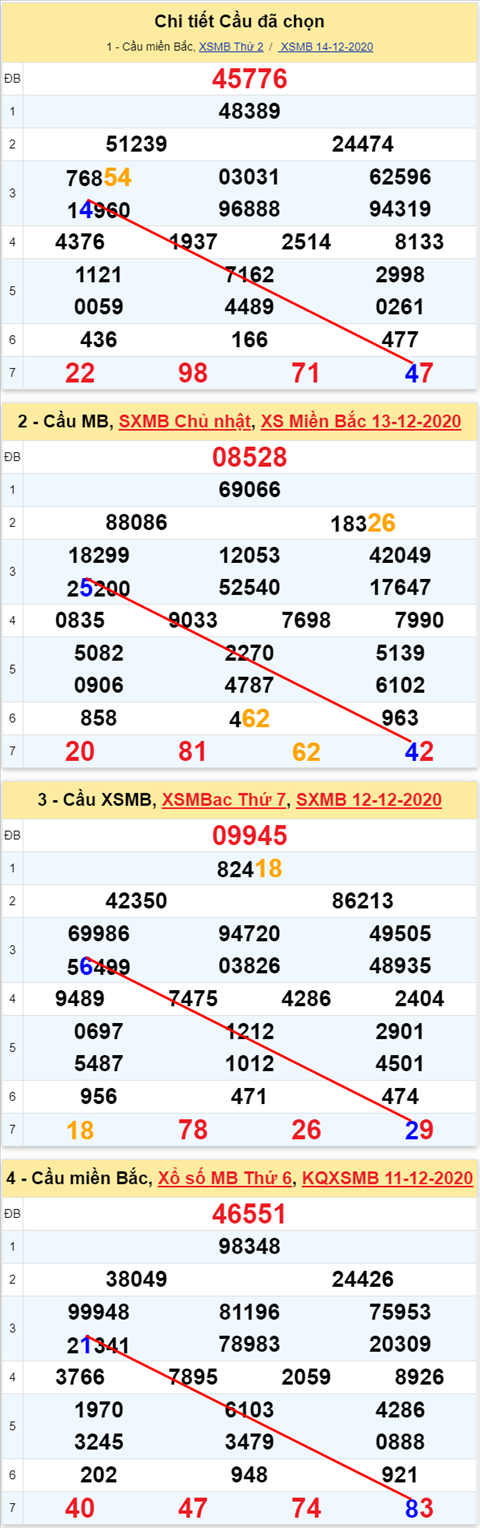This screenshot has height=1528, width=480.
Task: Click the header Chi tiết Cầu đã chọn
Action: [240, 21]
